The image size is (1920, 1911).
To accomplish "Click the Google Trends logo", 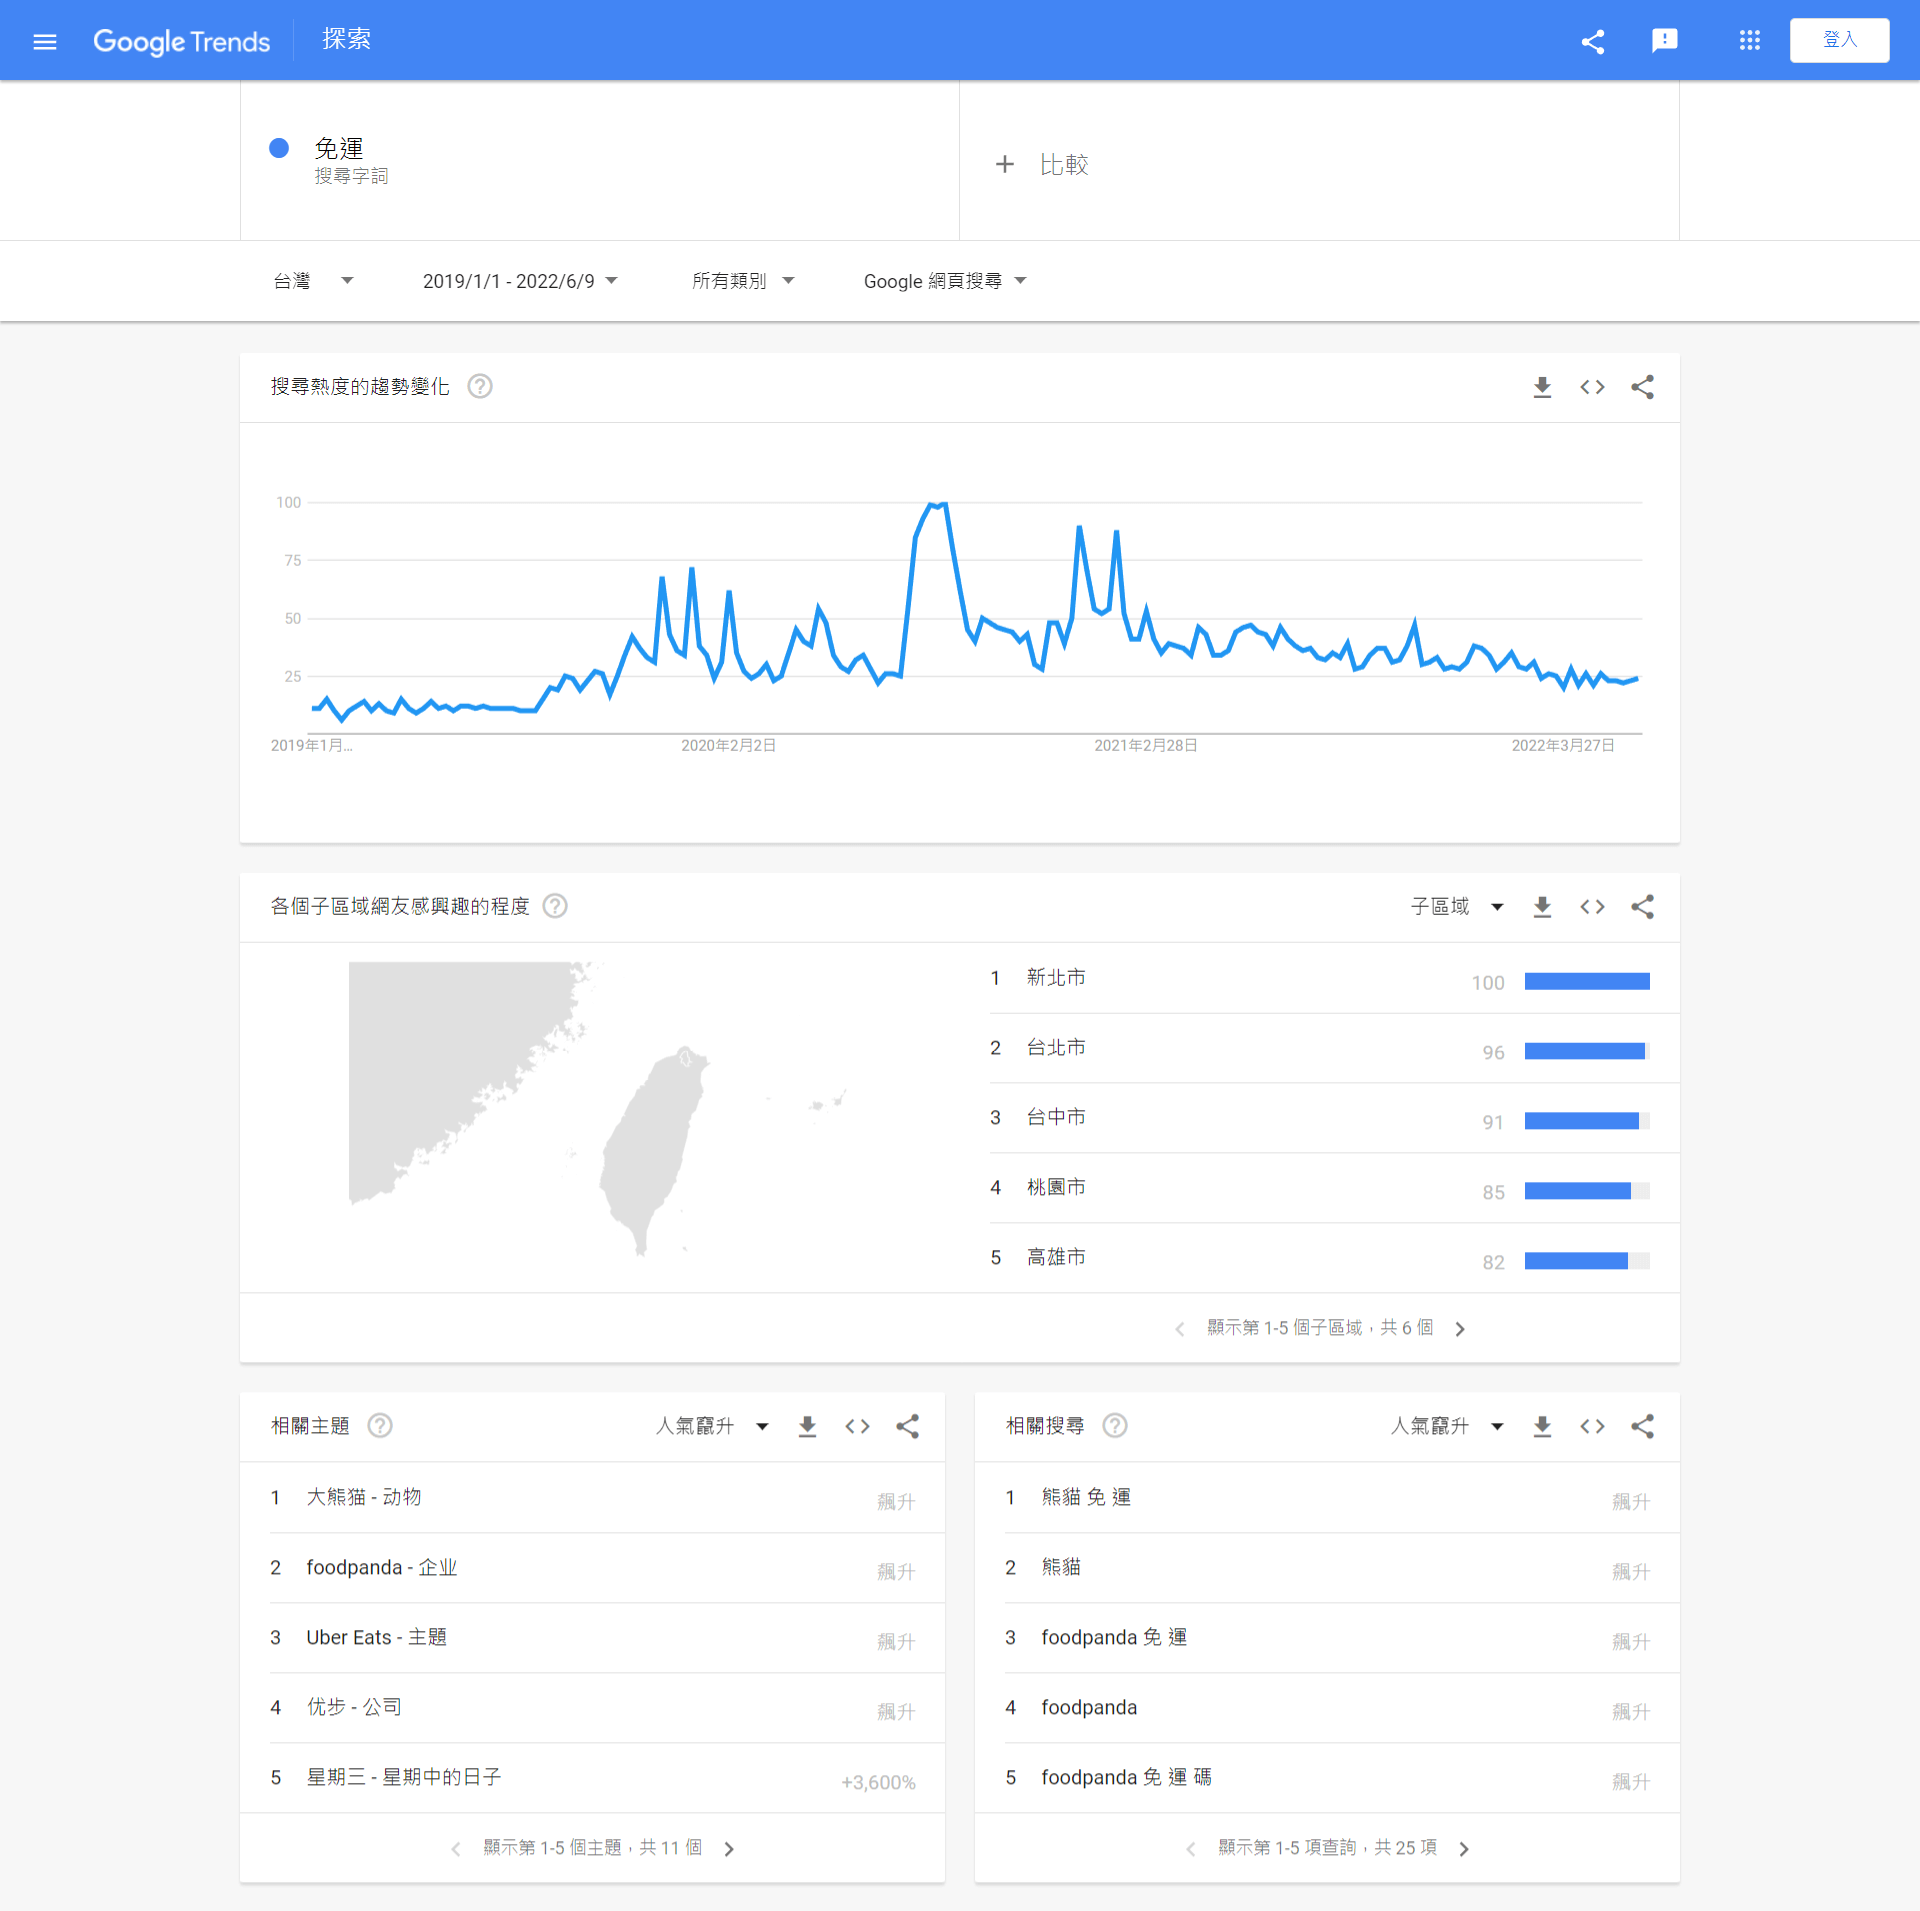I will [181, 41].
